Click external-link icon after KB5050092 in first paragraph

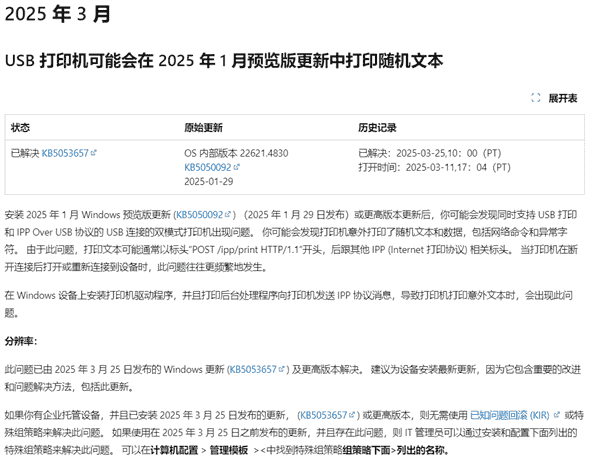pos(229,215)
